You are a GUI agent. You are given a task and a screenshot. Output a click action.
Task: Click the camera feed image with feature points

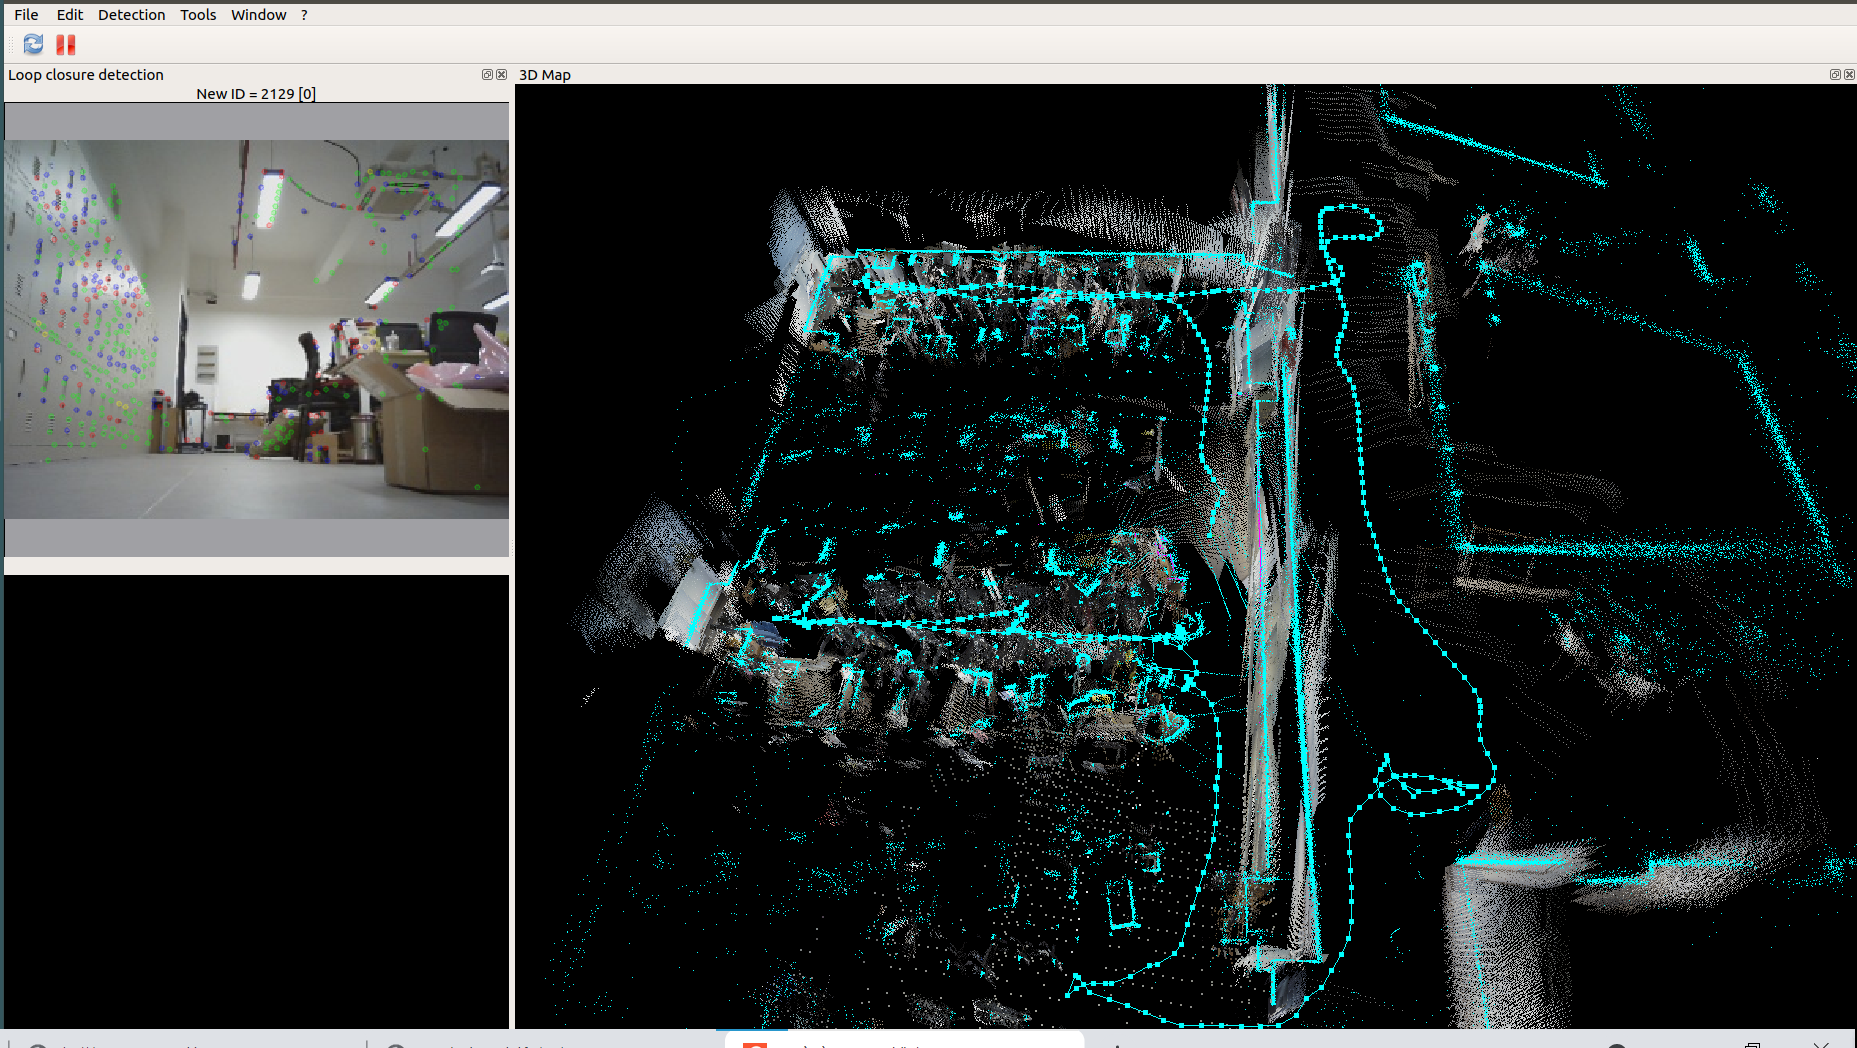click(255, 330)
